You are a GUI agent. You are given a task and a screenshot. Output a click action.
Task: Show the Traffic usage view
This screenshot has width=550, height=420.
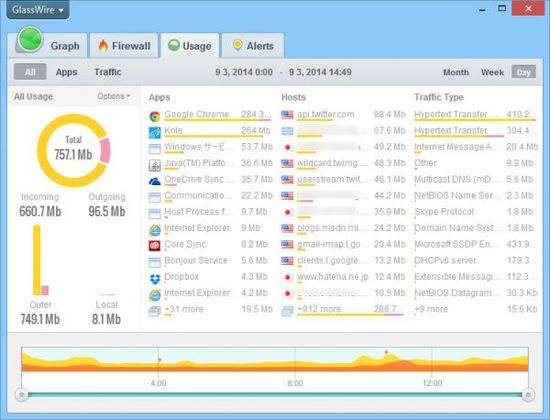(x=108, y=72)
